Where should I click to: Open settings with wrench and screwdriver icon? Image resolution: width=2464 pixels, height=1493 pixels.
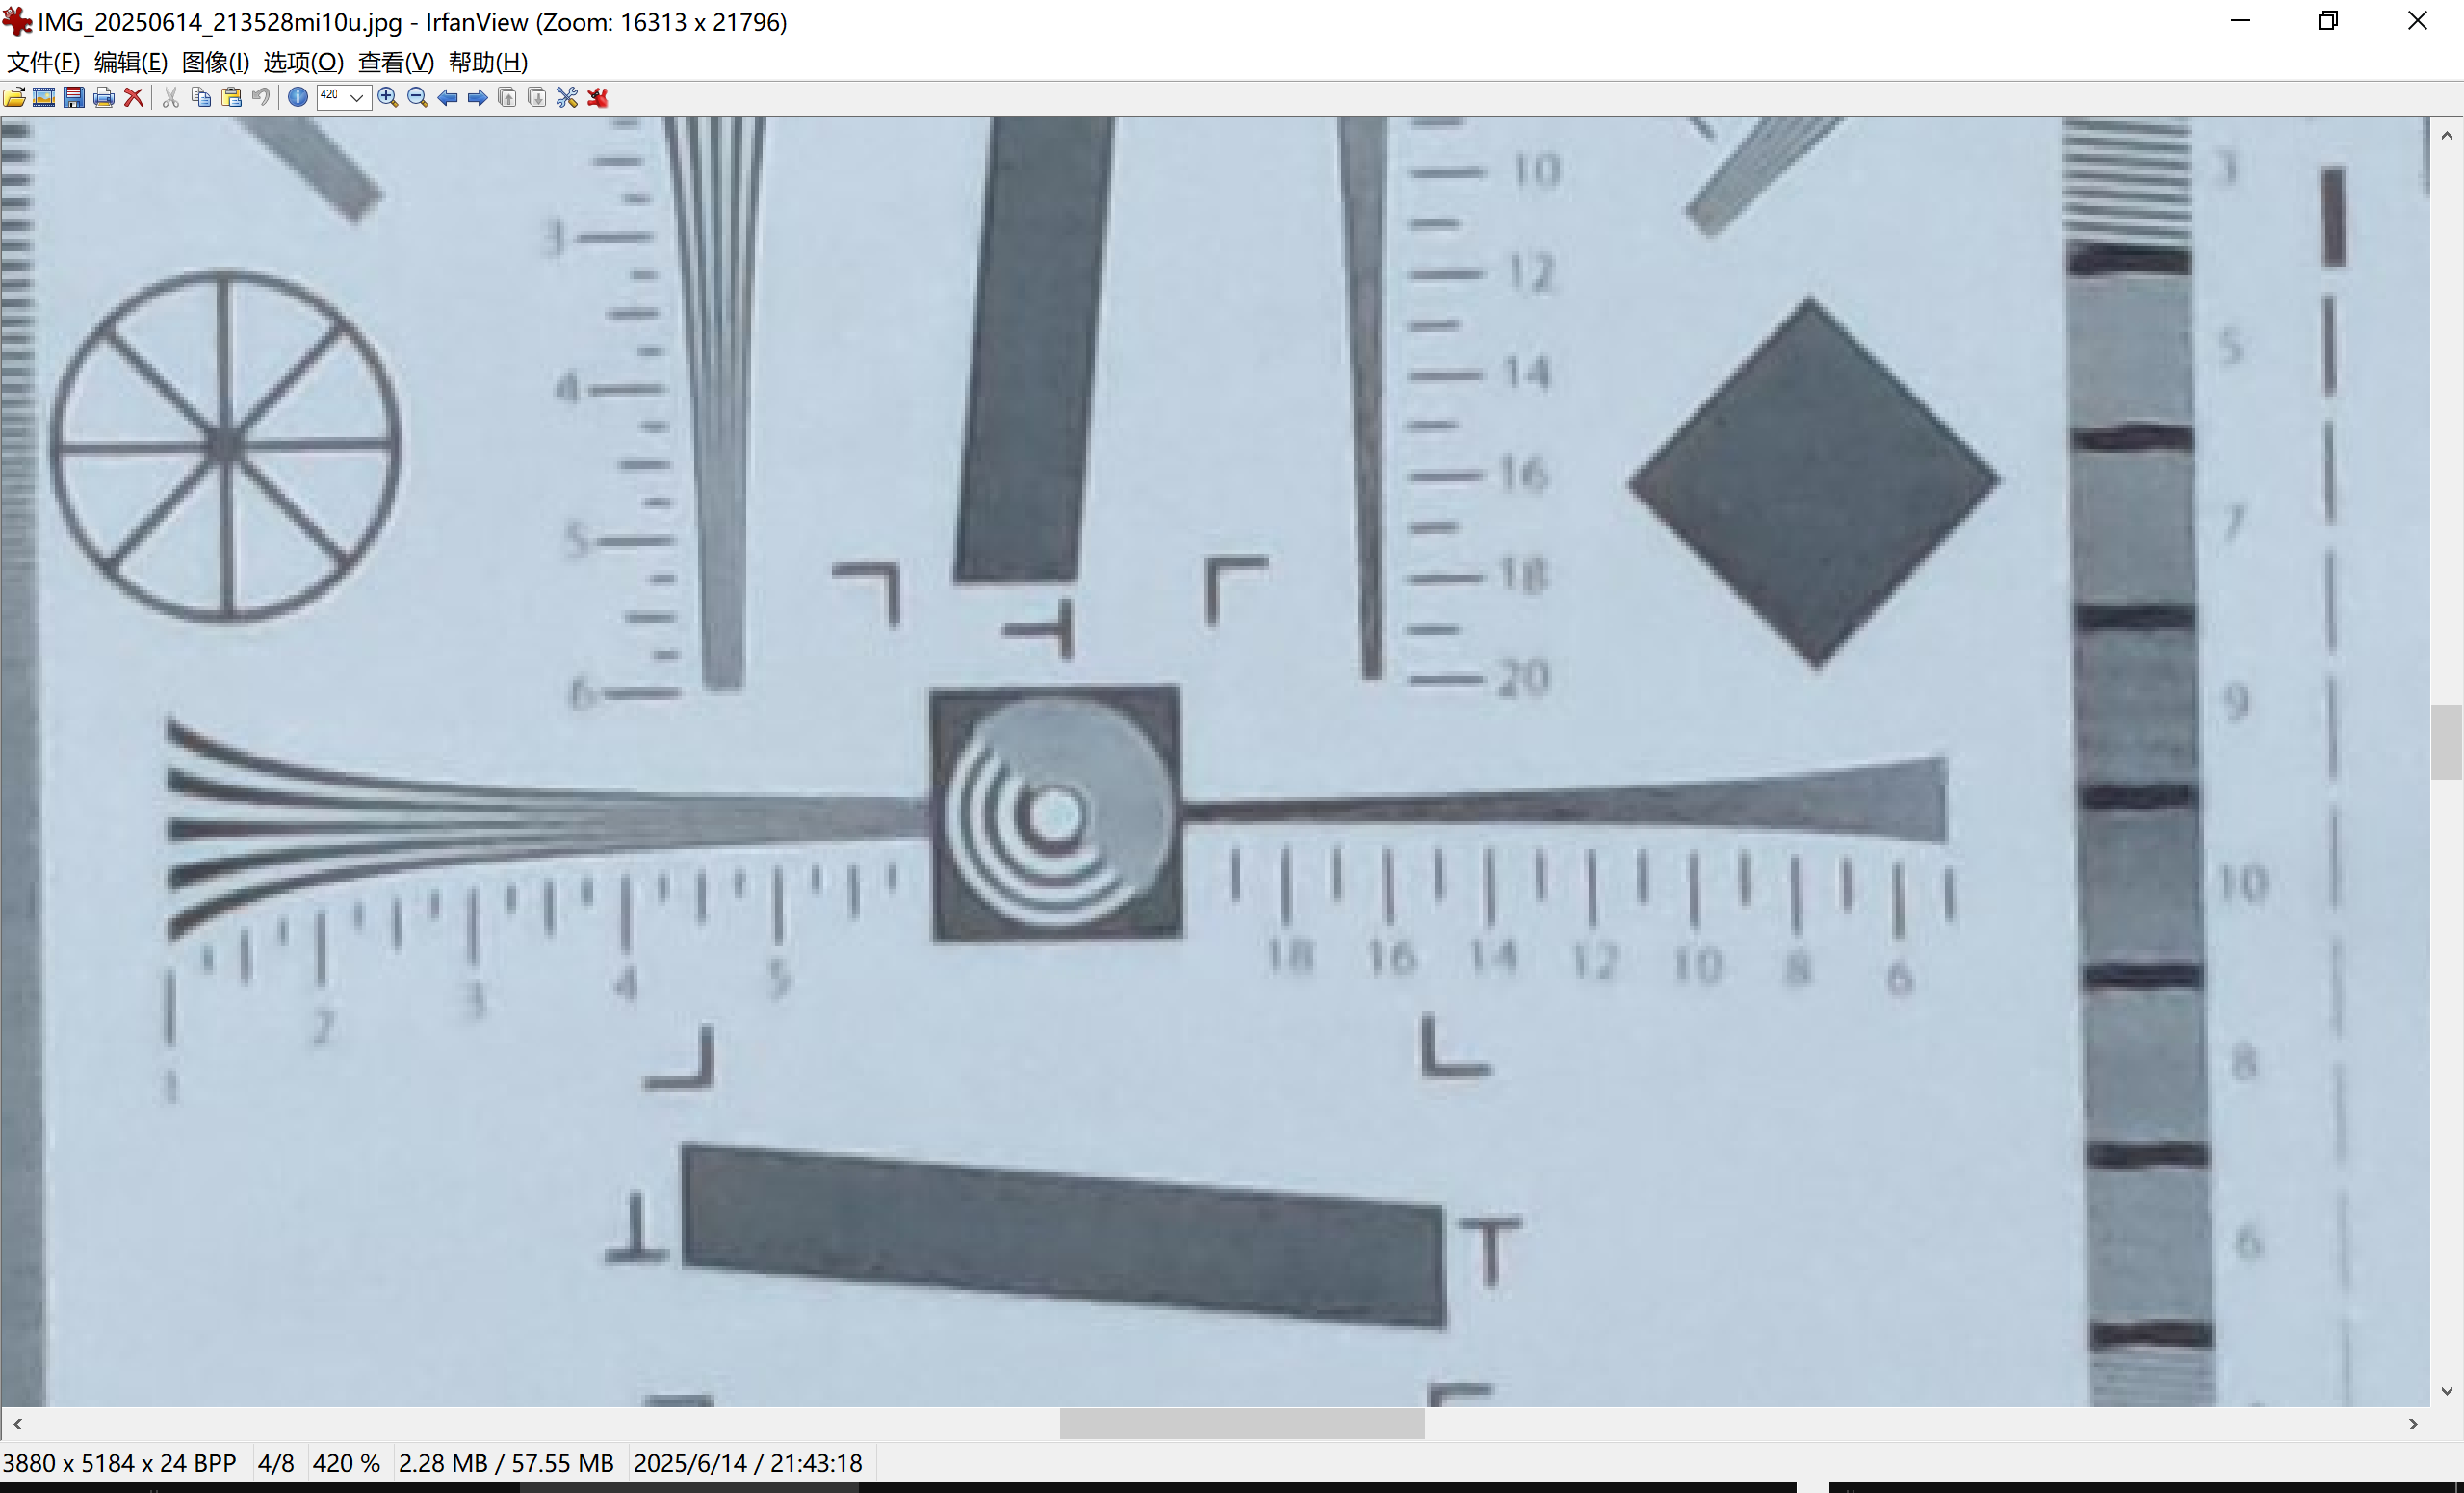(567, 97)
